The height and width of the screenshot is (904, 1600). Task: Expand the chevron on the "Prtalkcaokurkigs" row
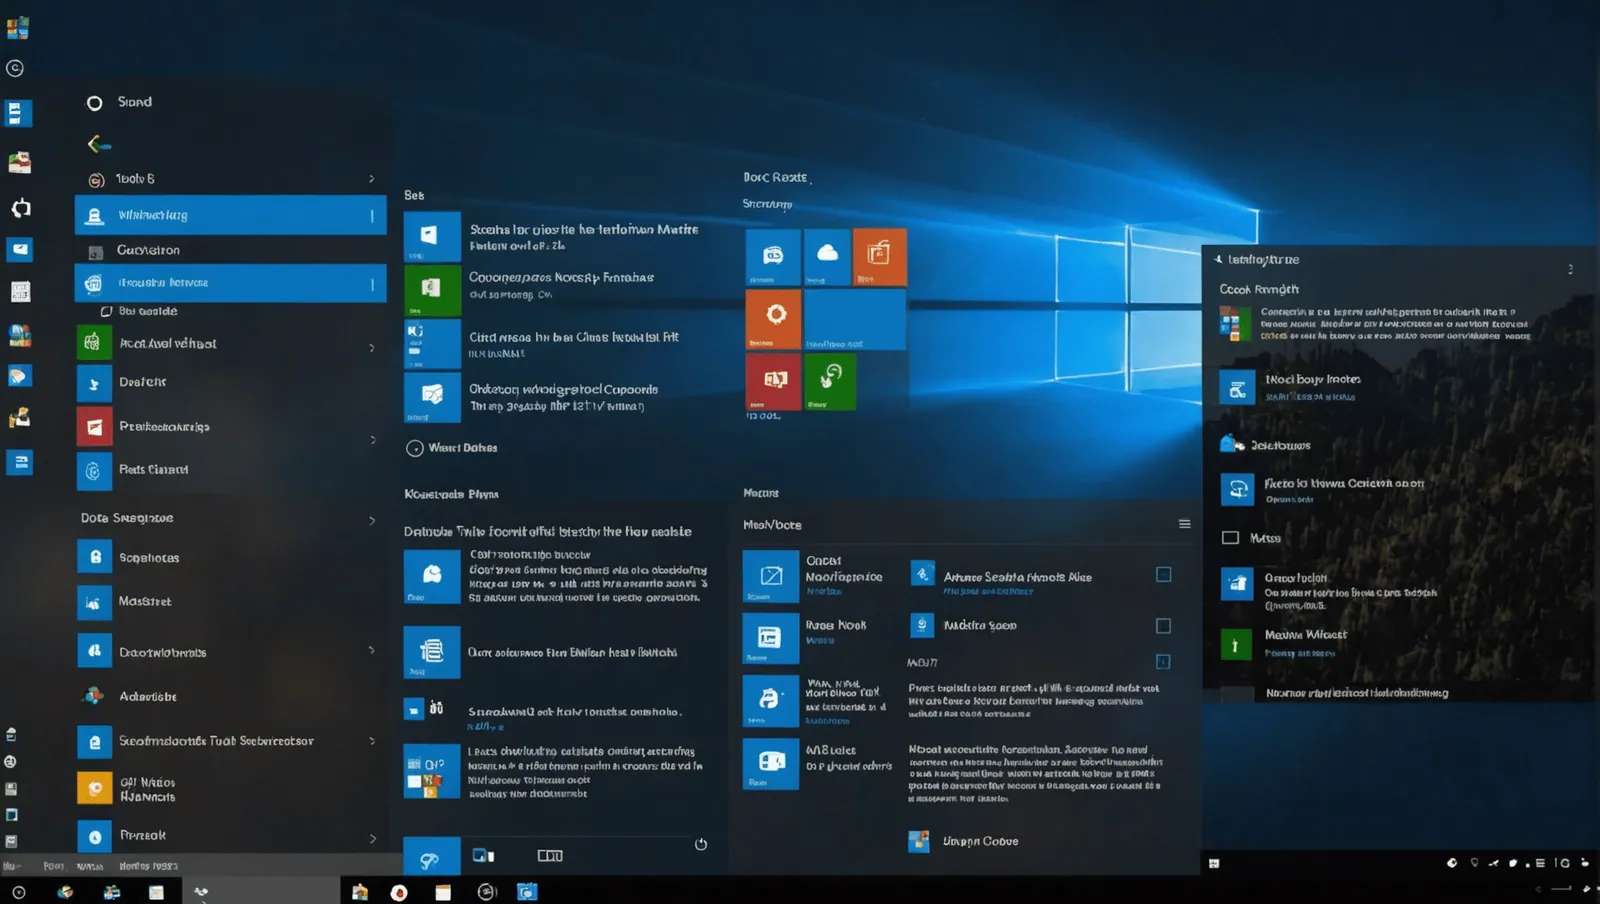[373, 440]
